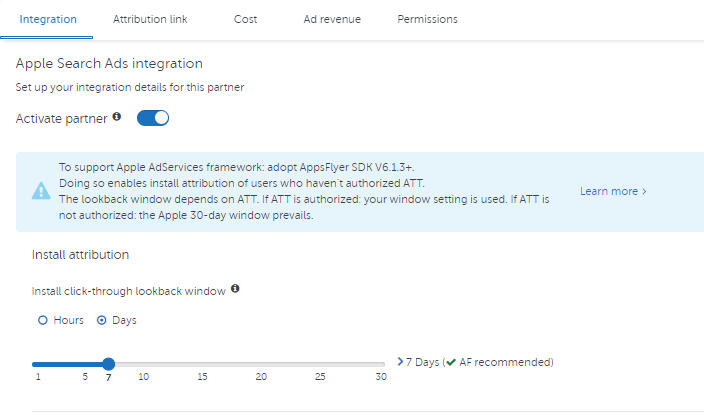Click the warning triangle icon in banner

point(41,191)
